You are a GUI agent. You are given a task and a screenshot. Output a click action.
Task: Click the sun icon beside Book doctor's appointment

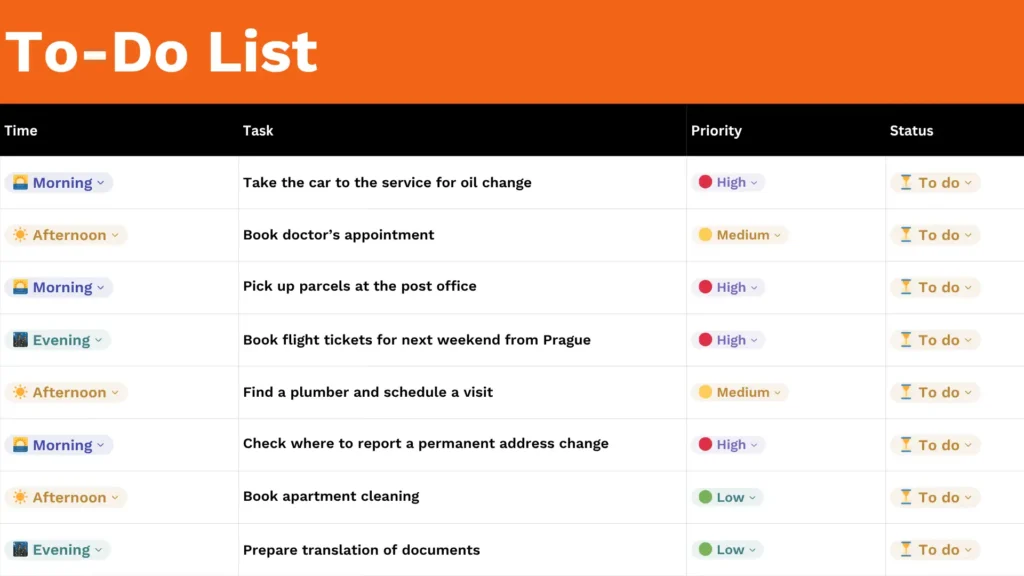[x=20, y=235]
